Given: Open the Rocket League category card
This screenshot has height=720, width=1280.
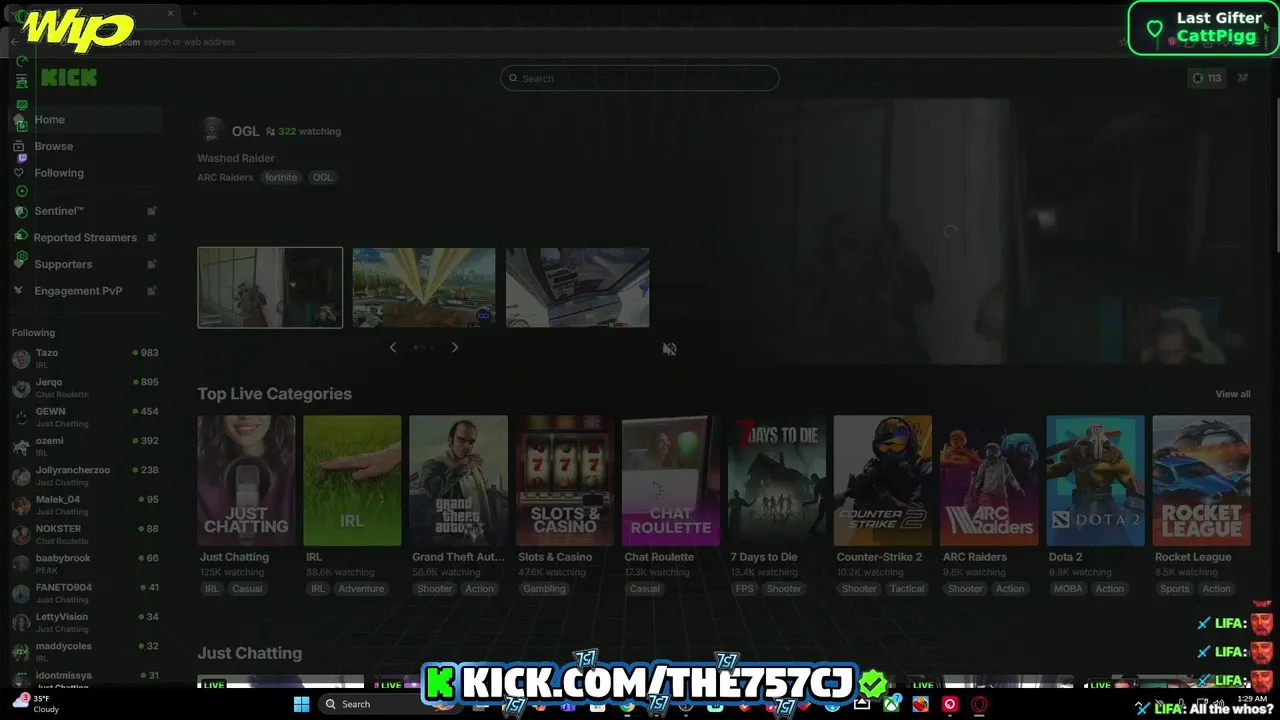Looking at the screenshot, I should [1201, 481].
